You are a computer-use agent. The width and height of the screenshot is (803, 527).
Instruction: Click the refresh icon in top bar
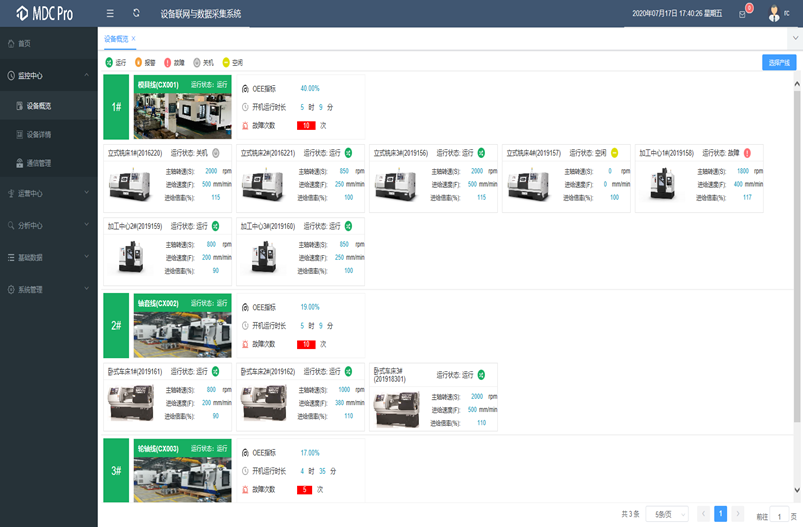136,14
